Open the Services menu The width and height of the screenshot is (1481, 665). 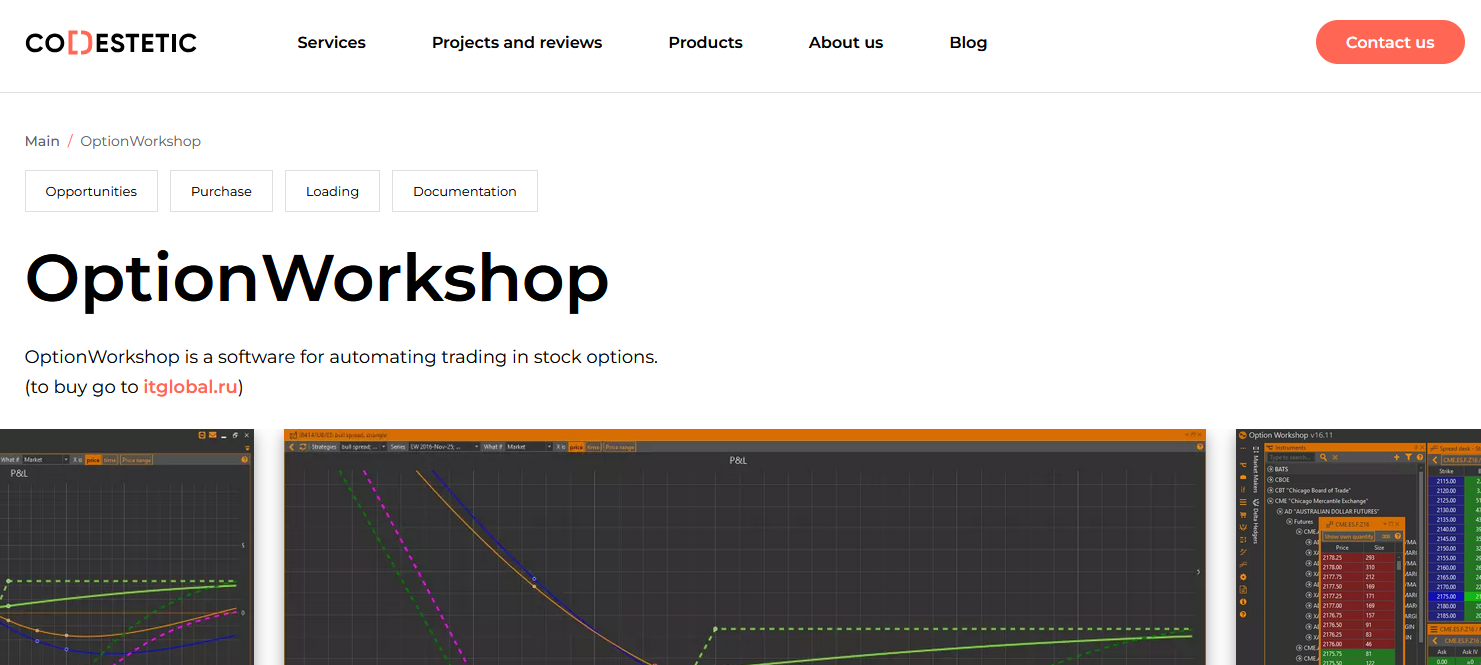[x=332, y=42]
